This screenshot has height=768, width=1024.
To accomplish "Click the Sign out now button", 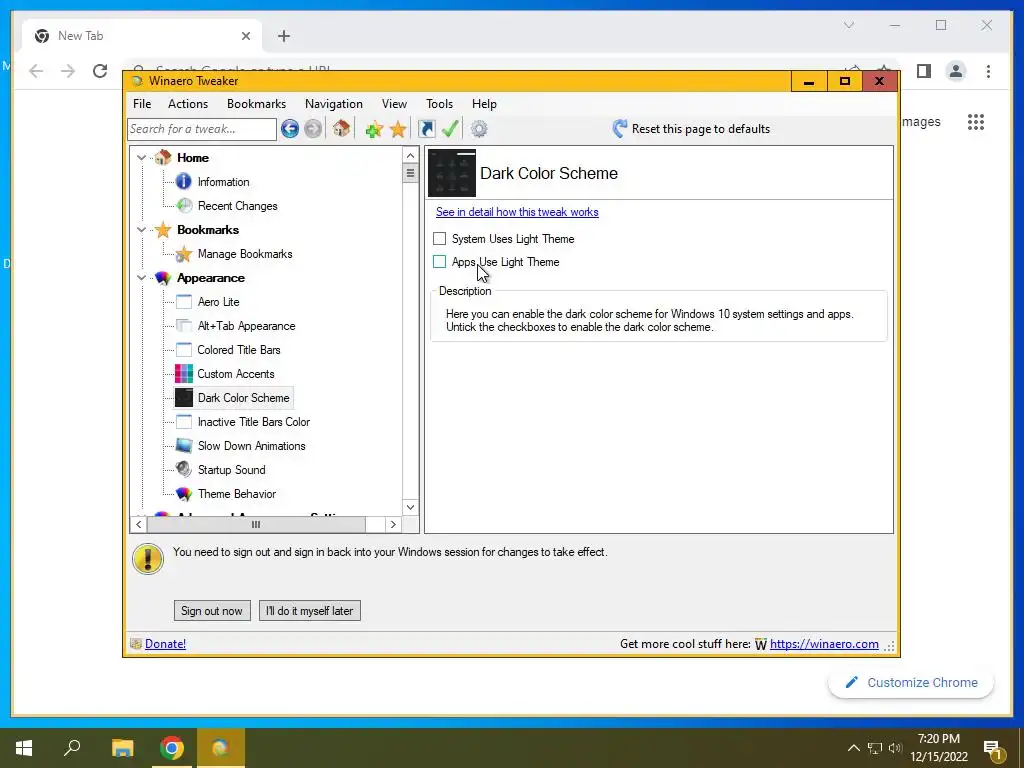I will pyautogui.click(x=212, y=611).
